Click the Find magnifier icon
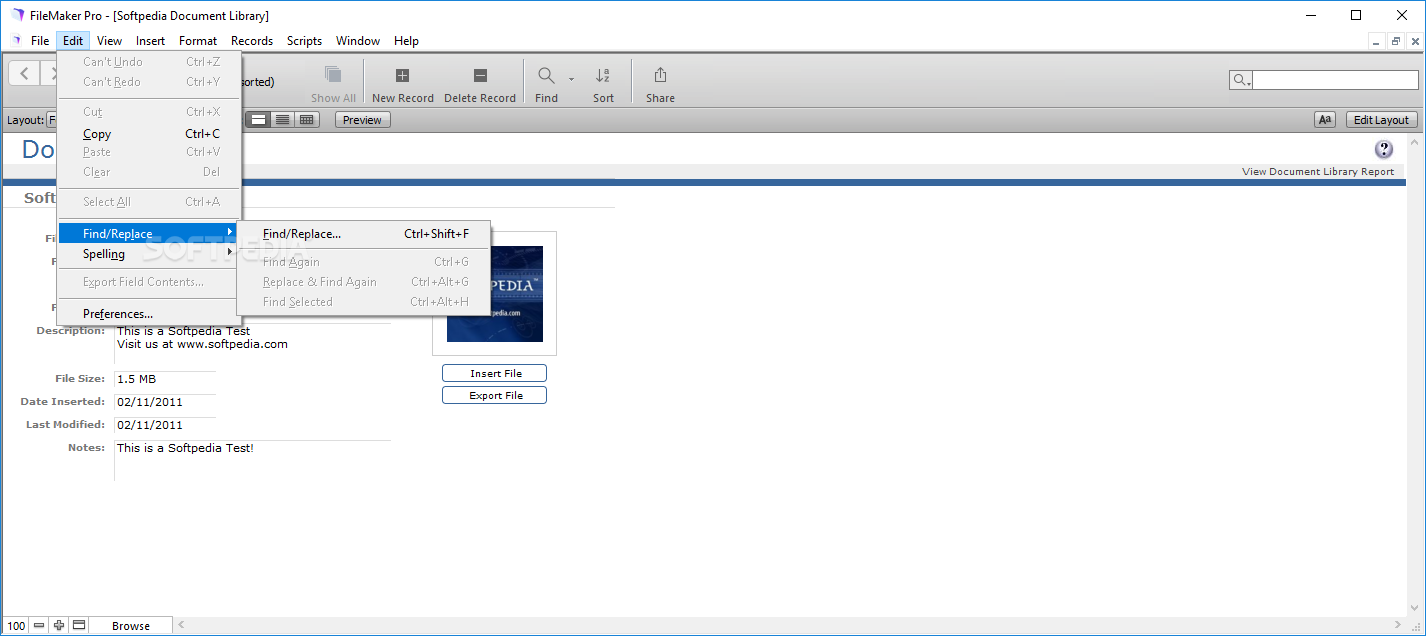The height and width of the screenshot is (636, 1426). (x=546, y=75)
